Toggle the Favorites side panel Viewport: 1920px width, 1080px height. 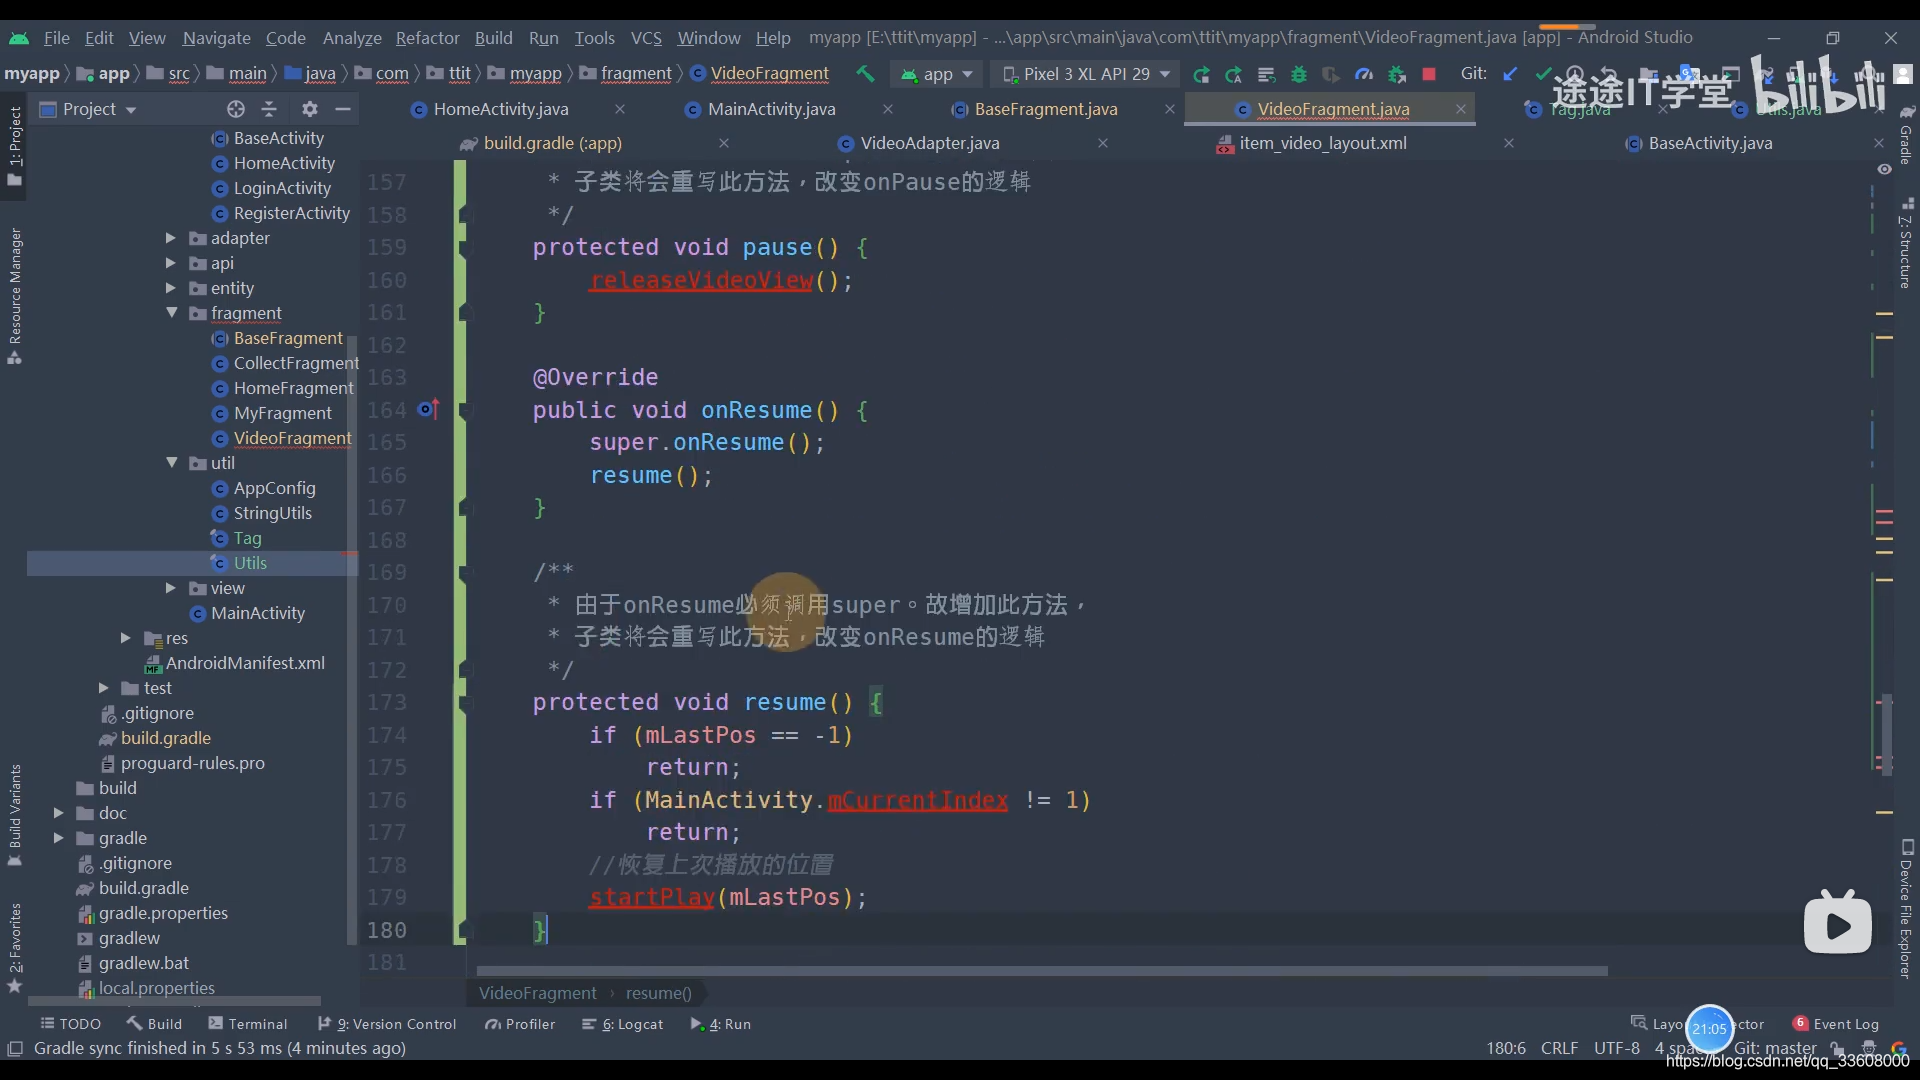(x=14, y=948)
